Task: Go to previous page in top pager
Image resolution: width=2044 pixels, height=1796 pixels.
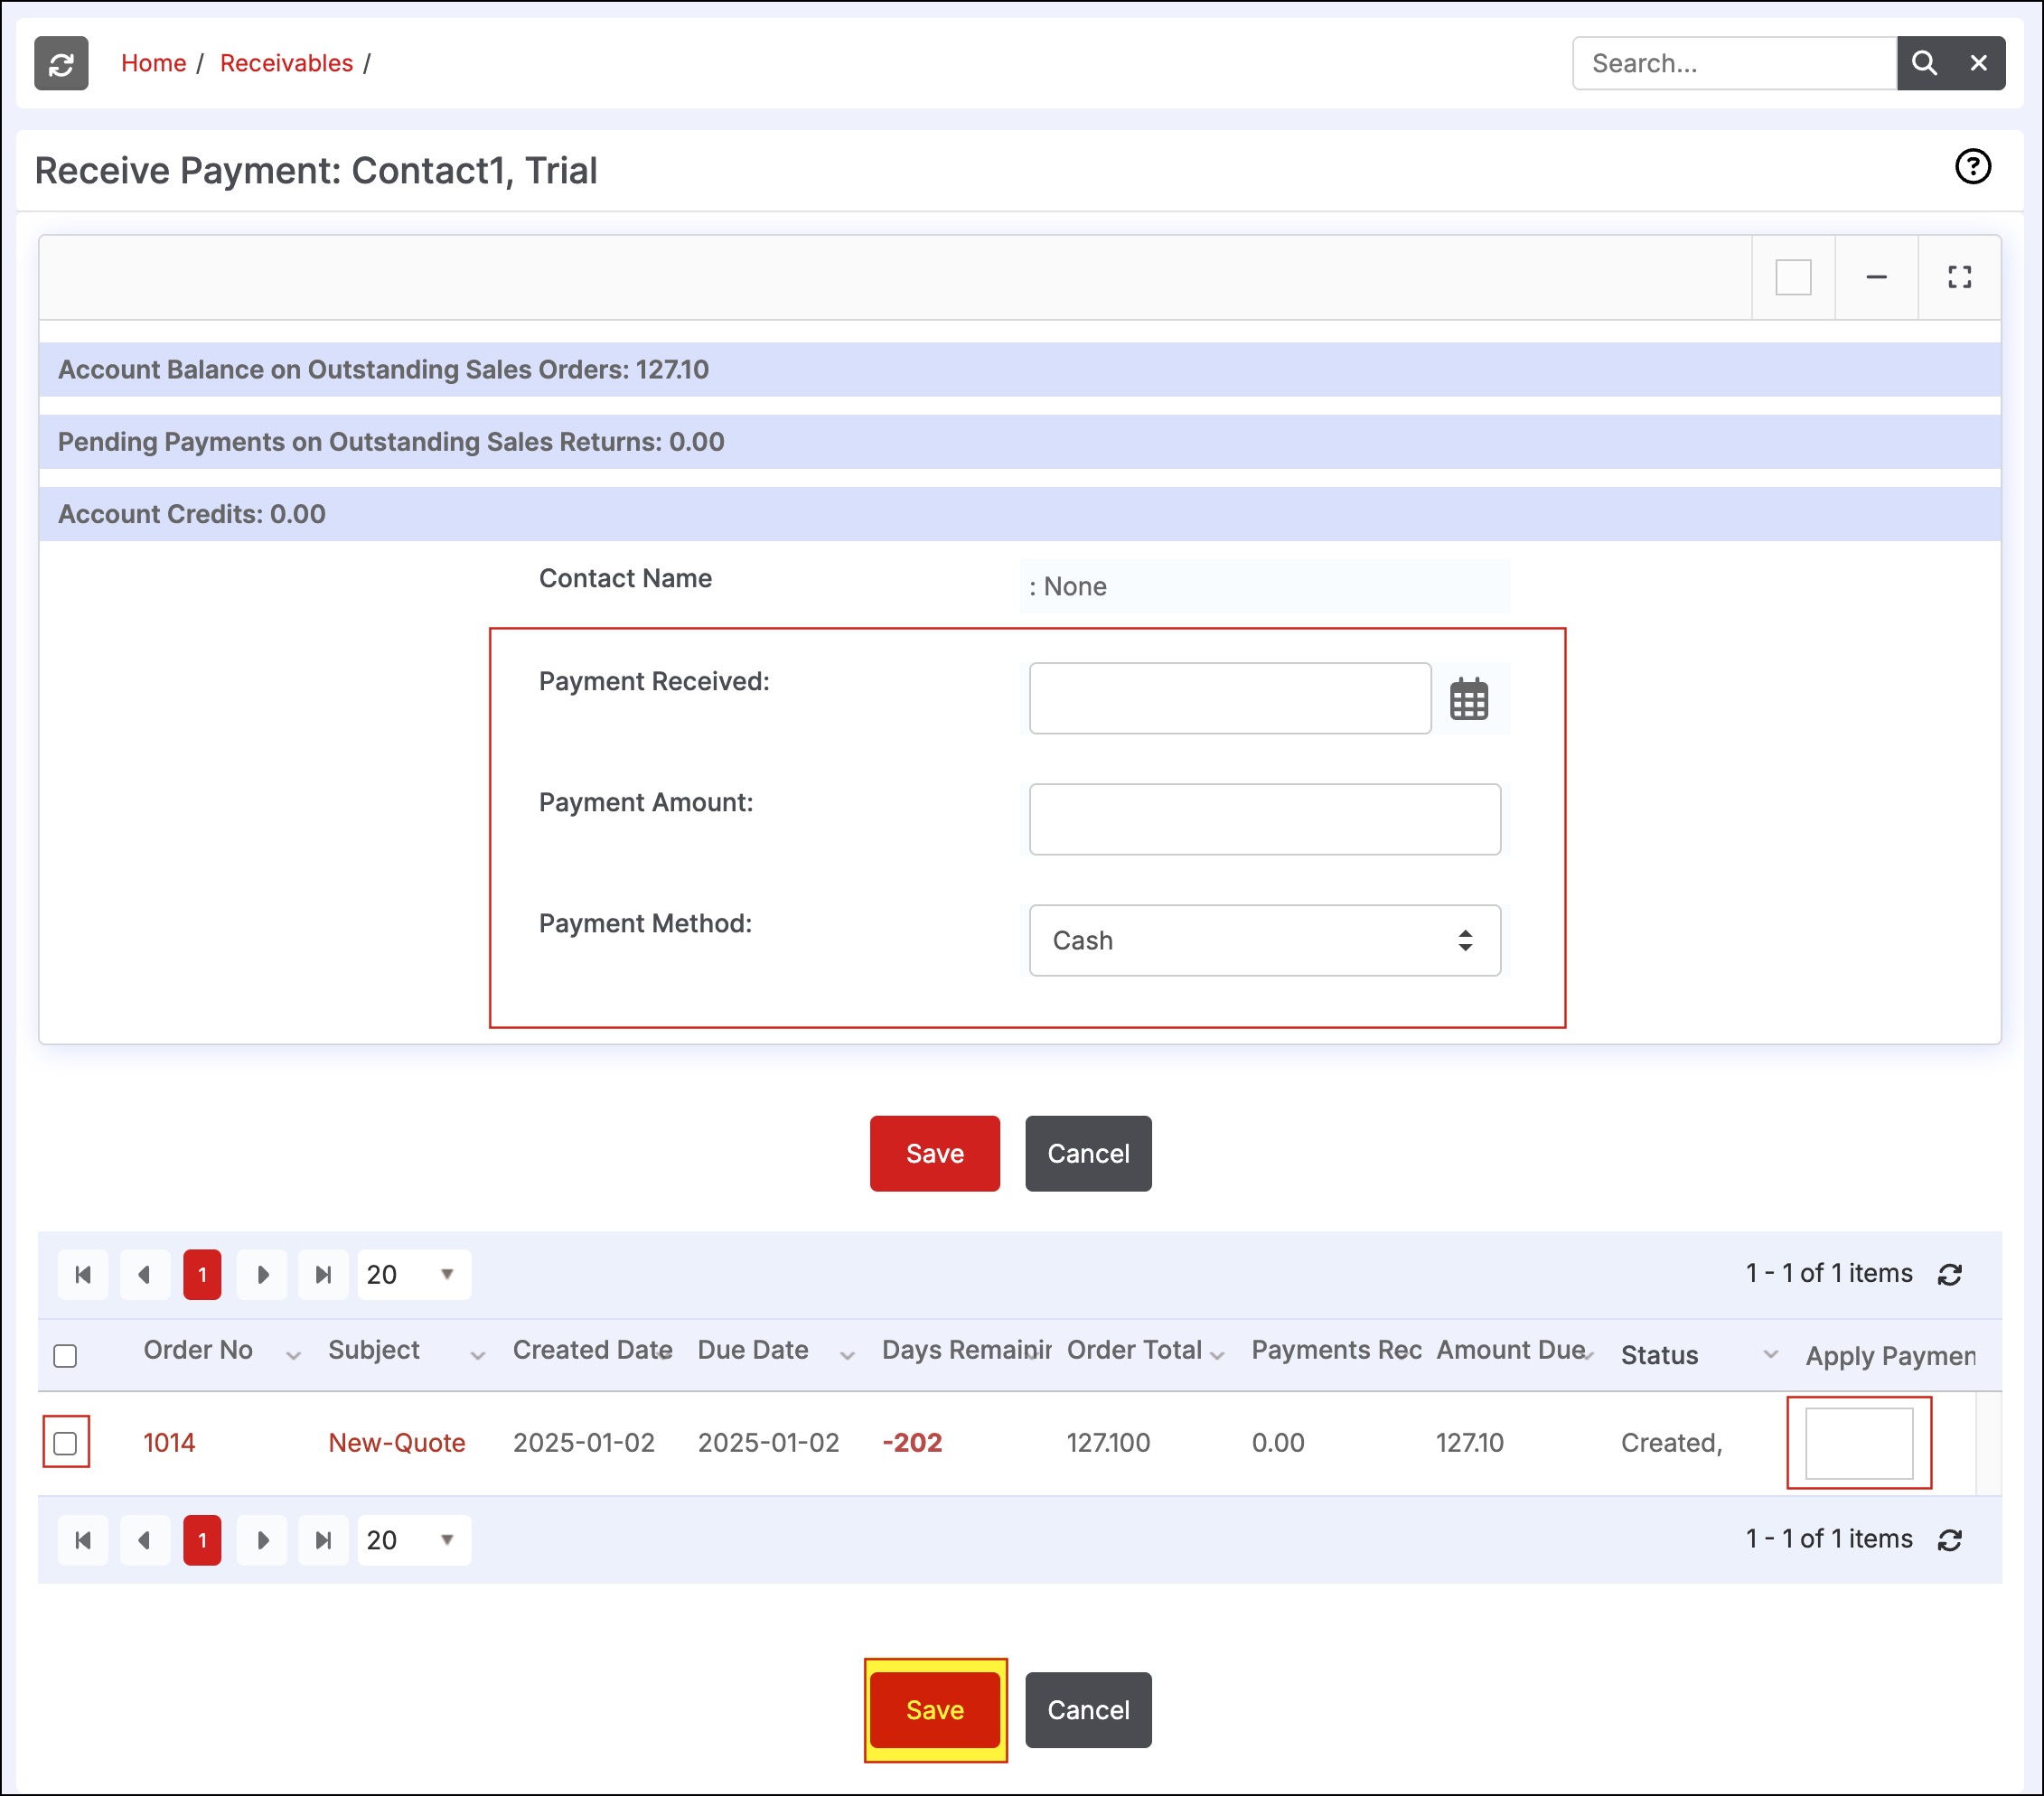Action: tap(144, 1274)
